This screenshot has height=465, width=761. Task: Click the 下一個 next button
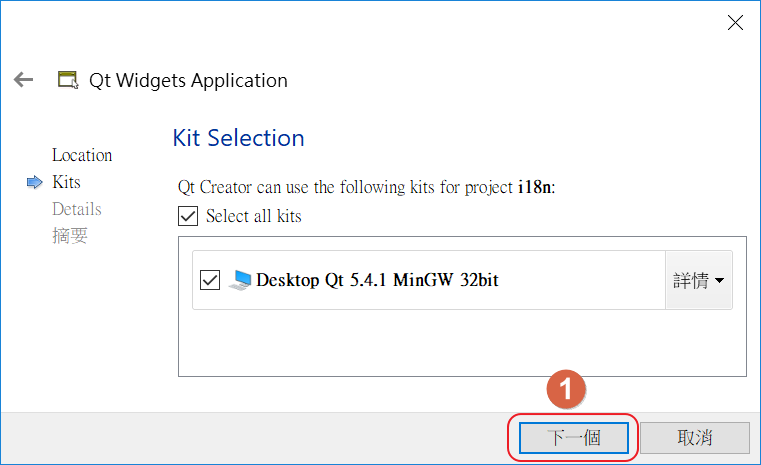pos(574,438)
